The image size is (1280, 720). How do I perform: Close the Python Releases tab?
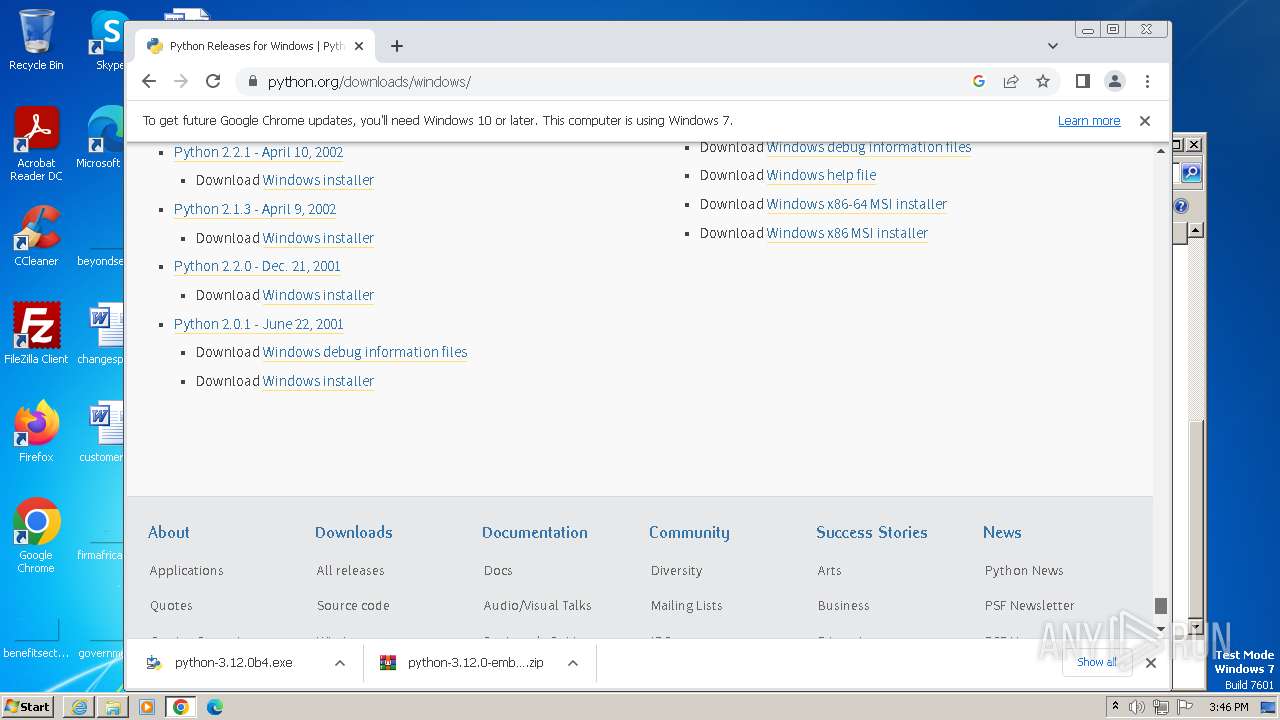[x=359, y=46]
